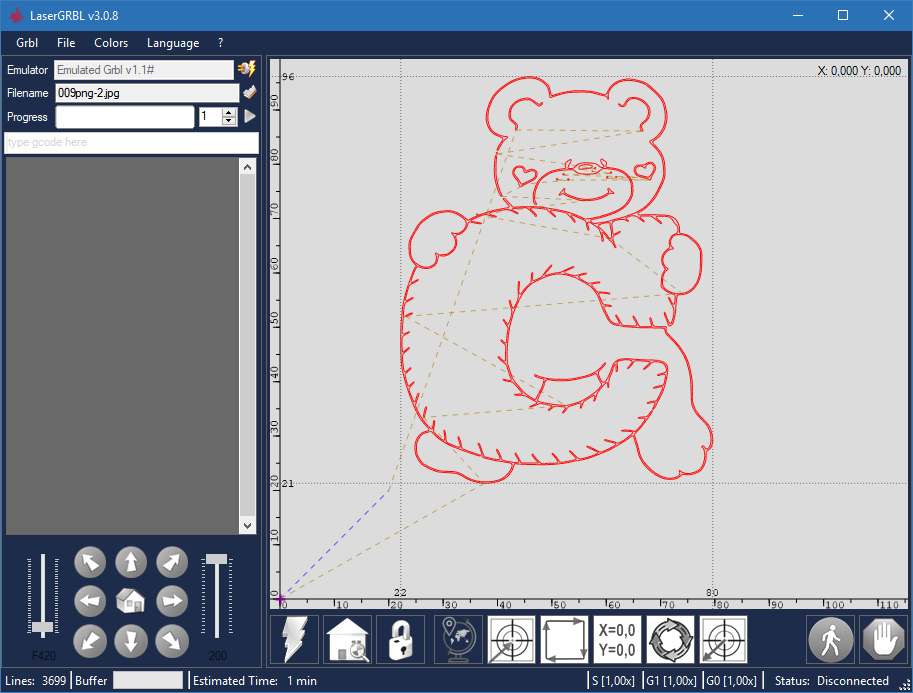The image size is (913, 693).
Task: Minimize the LaserGRBL window
Action: (798, 15)
